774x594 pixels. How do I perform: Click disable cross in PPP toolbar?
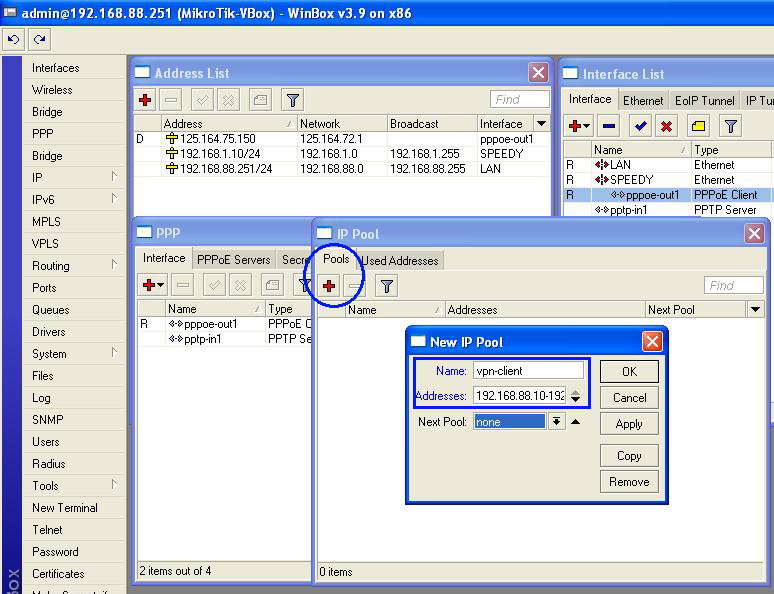(x=240, y=285)
